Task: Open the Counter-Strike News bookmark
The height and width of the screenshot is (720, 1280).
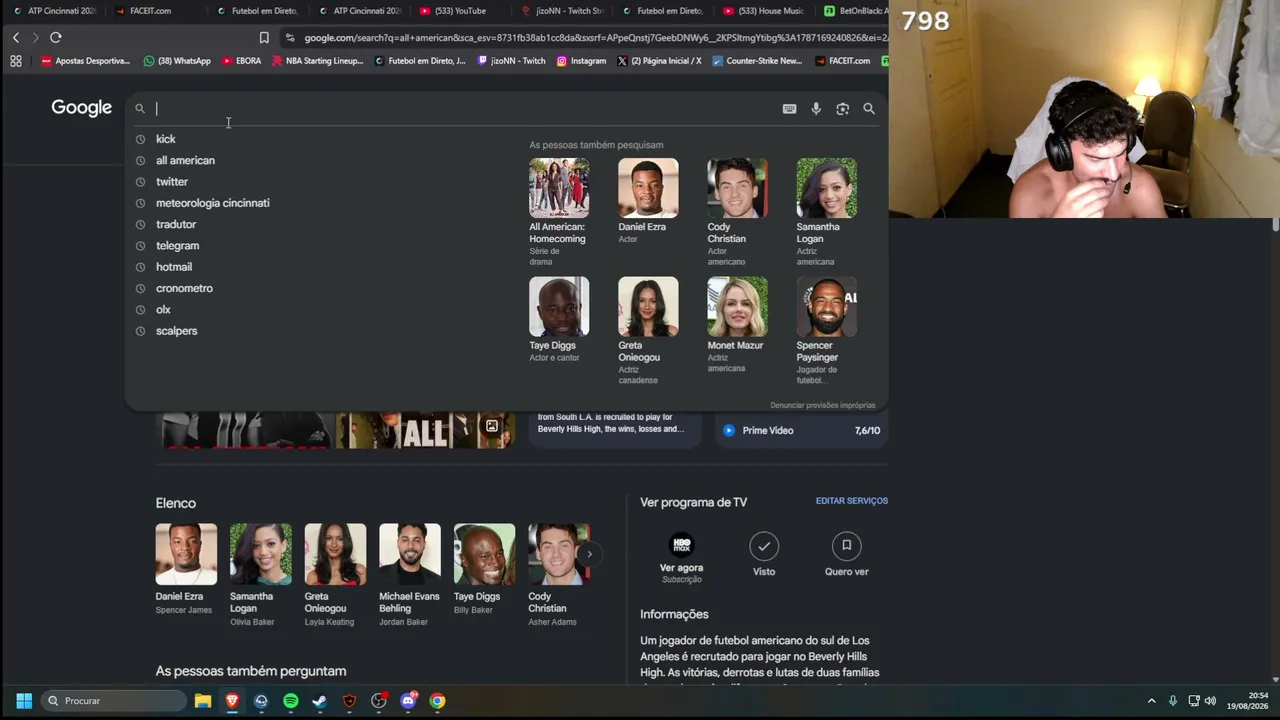Action: [756, 61]
